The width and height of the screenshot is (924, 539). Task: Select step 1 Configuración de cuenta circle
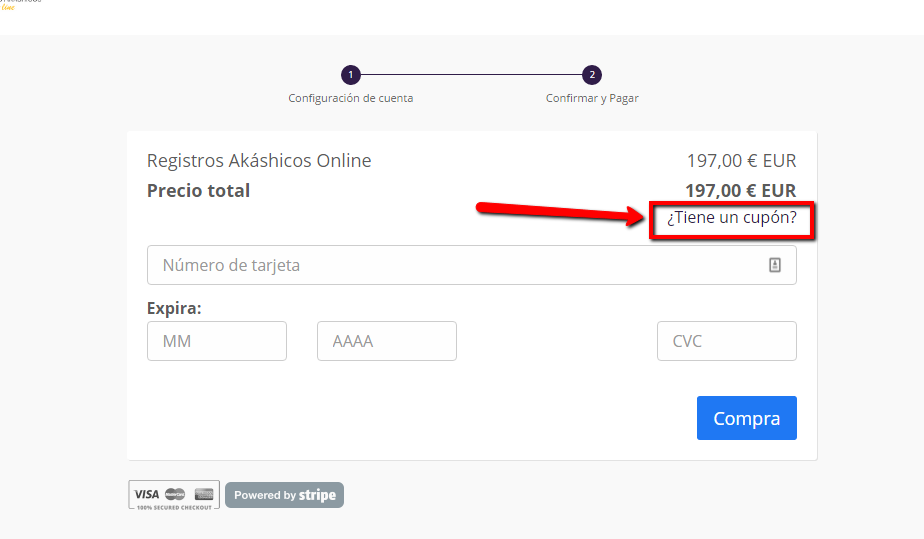click(351, 75)
